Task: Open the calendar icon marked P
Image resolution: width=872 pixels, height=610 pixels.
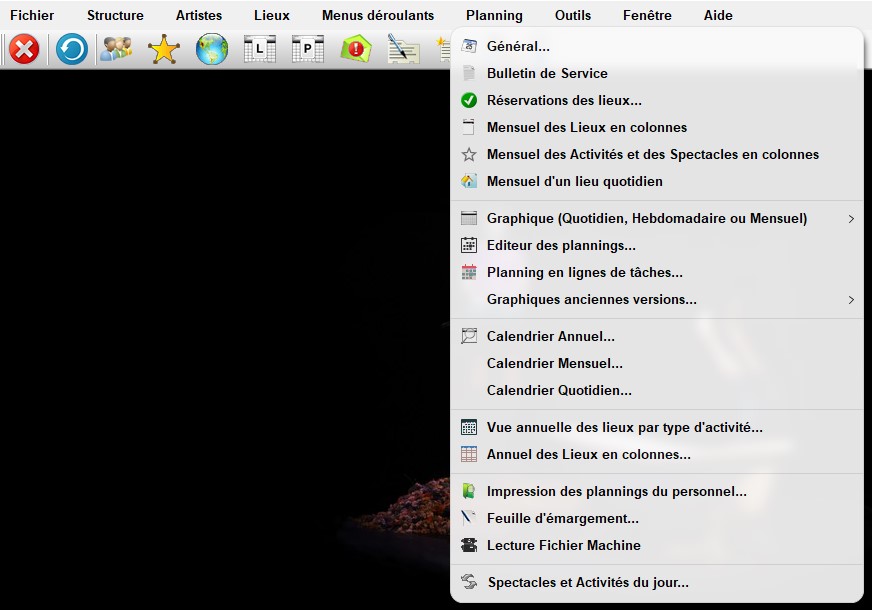Action: (308, 49)
